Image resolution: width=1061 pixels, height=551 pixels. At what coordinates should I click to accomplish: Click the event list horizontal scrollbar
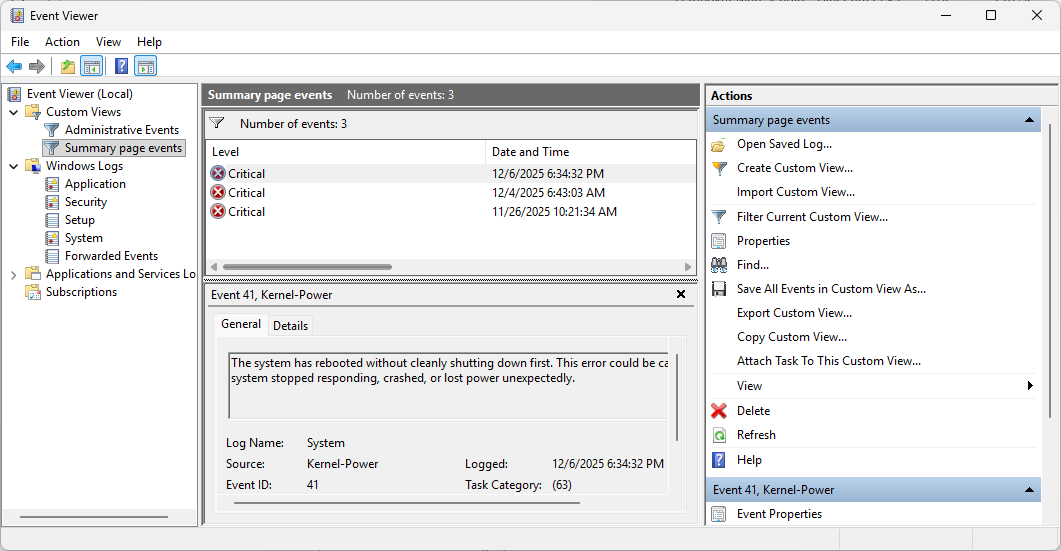point(306,267)
